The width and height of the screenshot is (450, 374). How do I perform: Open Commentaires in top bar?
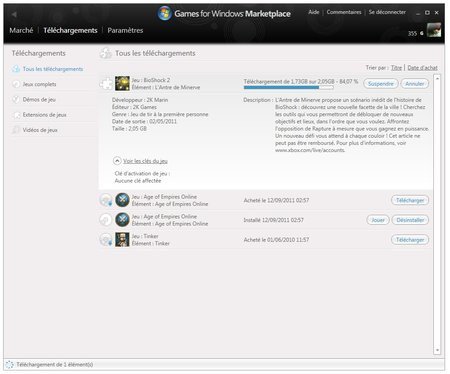point(344,12)
